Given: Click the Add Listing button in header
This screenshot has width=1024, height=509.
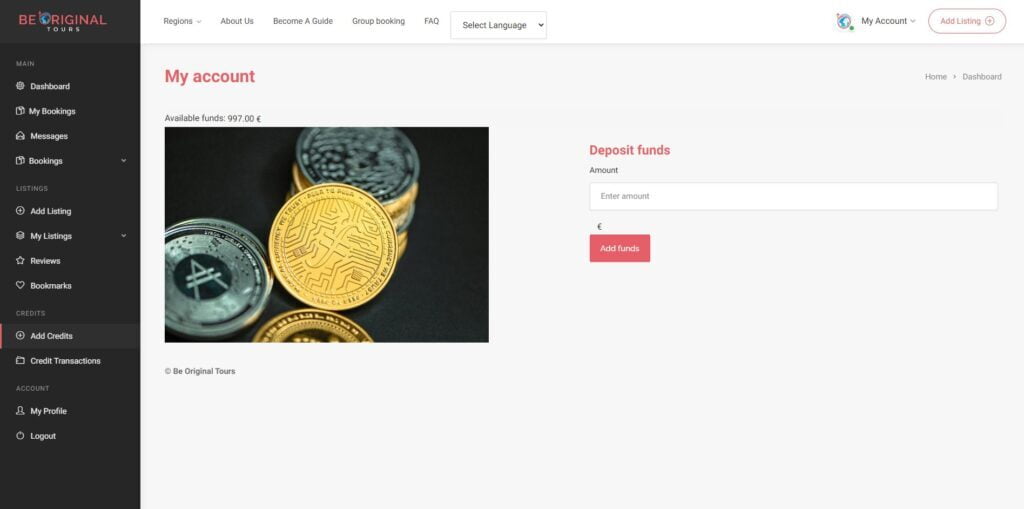Looking at the screenshot, I should (x=967, y=21).
